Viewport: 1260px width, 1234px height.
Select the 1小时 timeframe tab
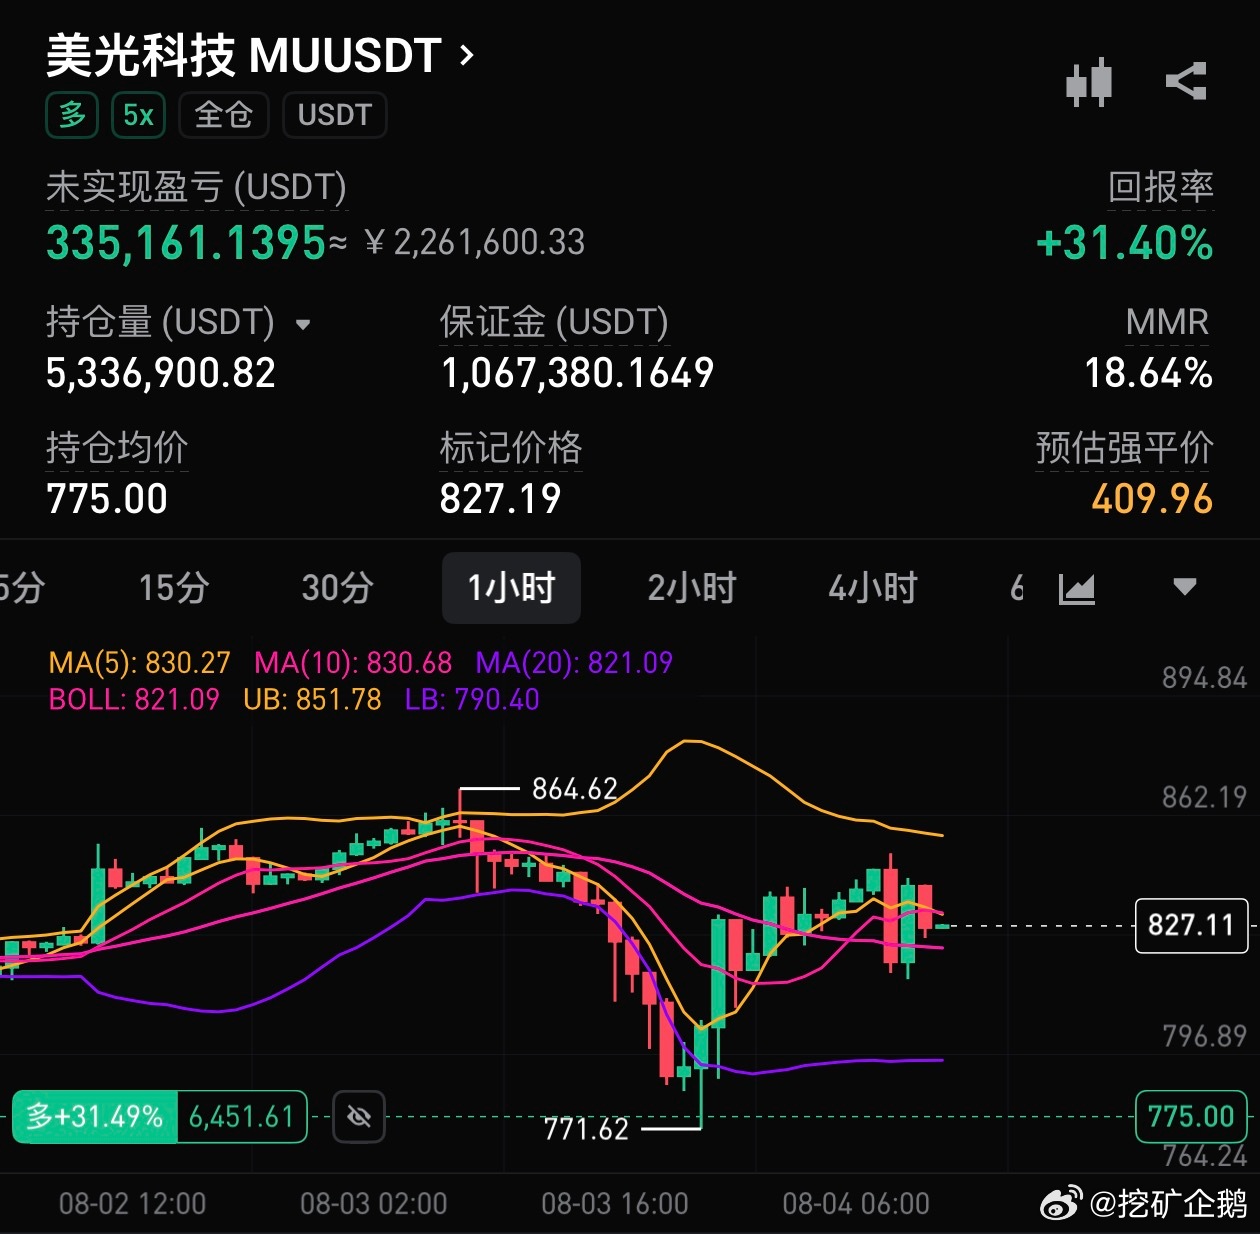511,588
